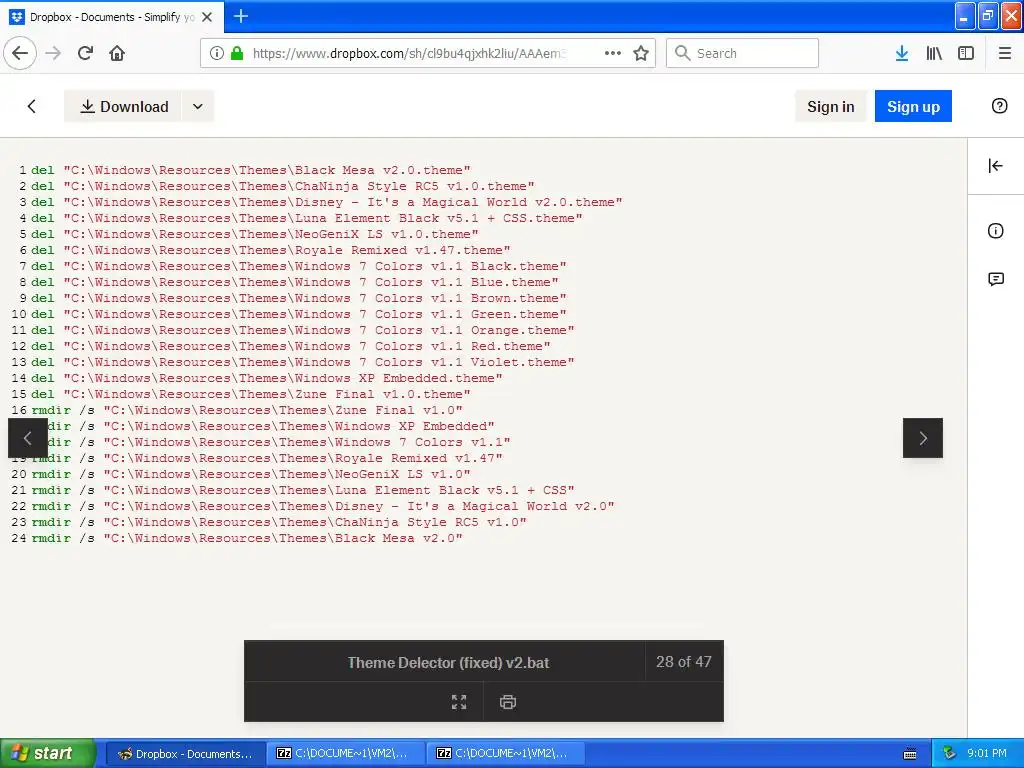Enter fullscreen preview with the expand icon
The image size is (1024, 768).
[x=459, y=702]
